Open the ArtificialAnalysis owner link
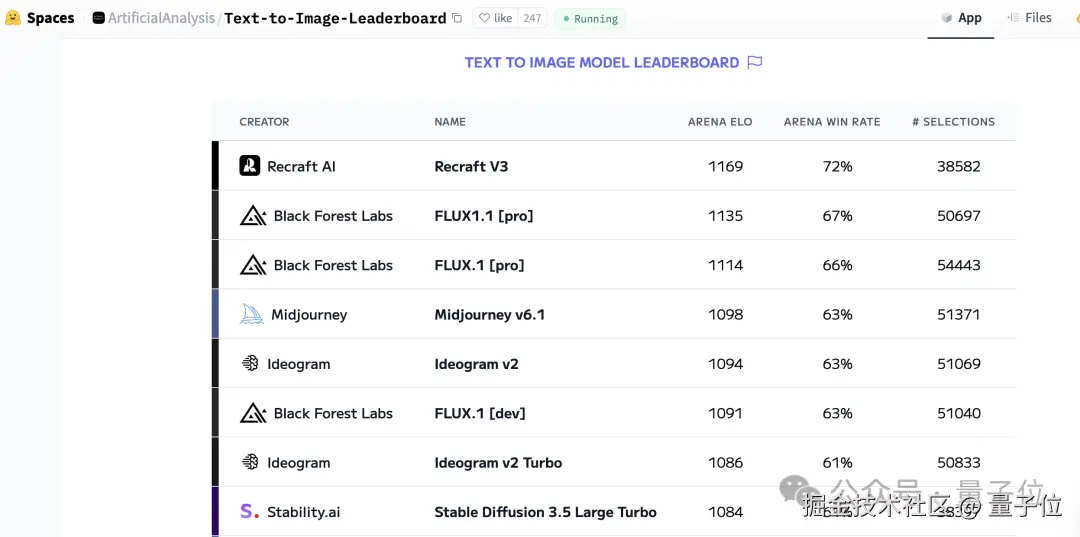This screenshot has width=1080, height=537. click(161, 18)
